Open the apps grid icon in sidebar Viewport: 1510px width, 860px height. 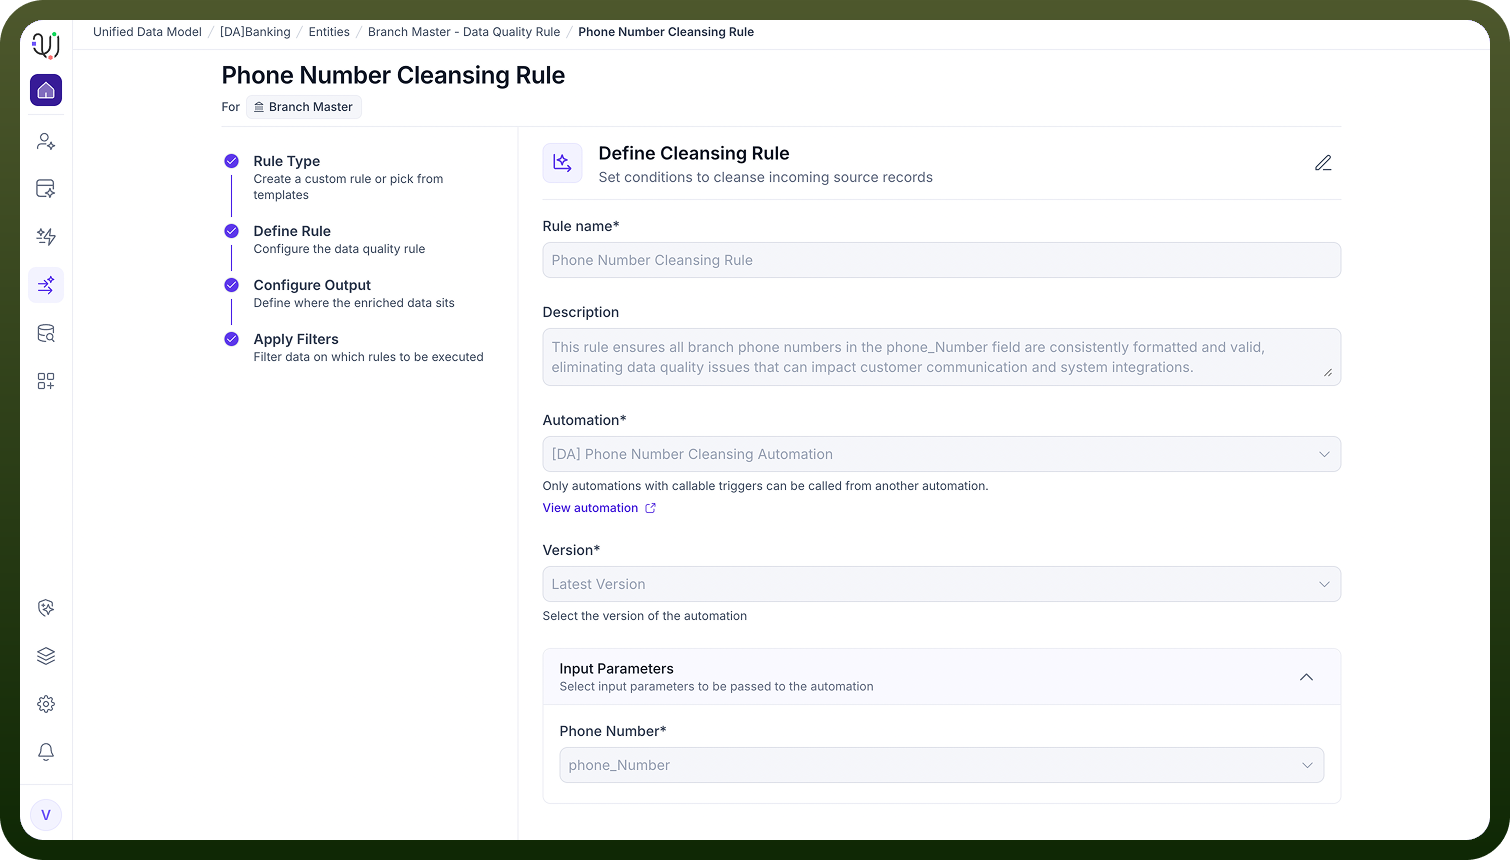[x=46, y=381]
